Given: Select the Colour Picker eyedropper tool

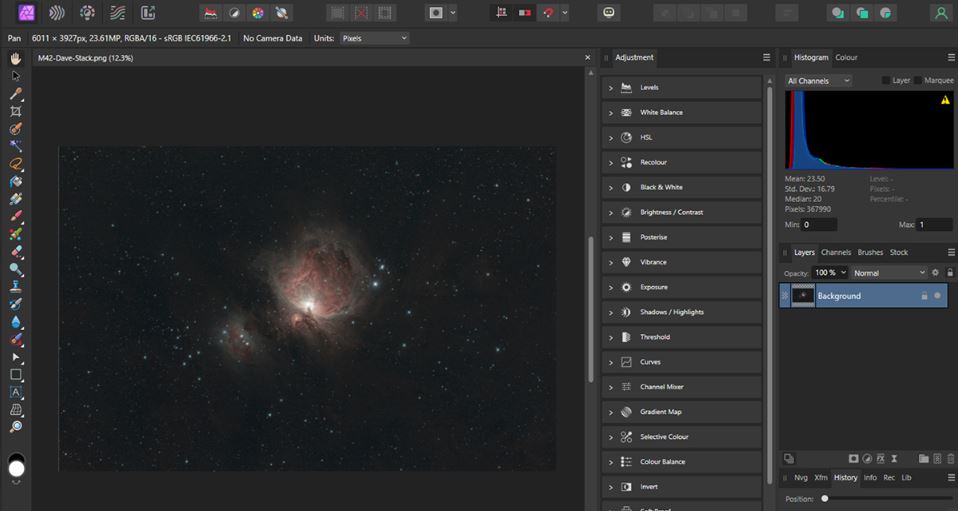Looking at the screenshot, I should click(x=16, y=94).
